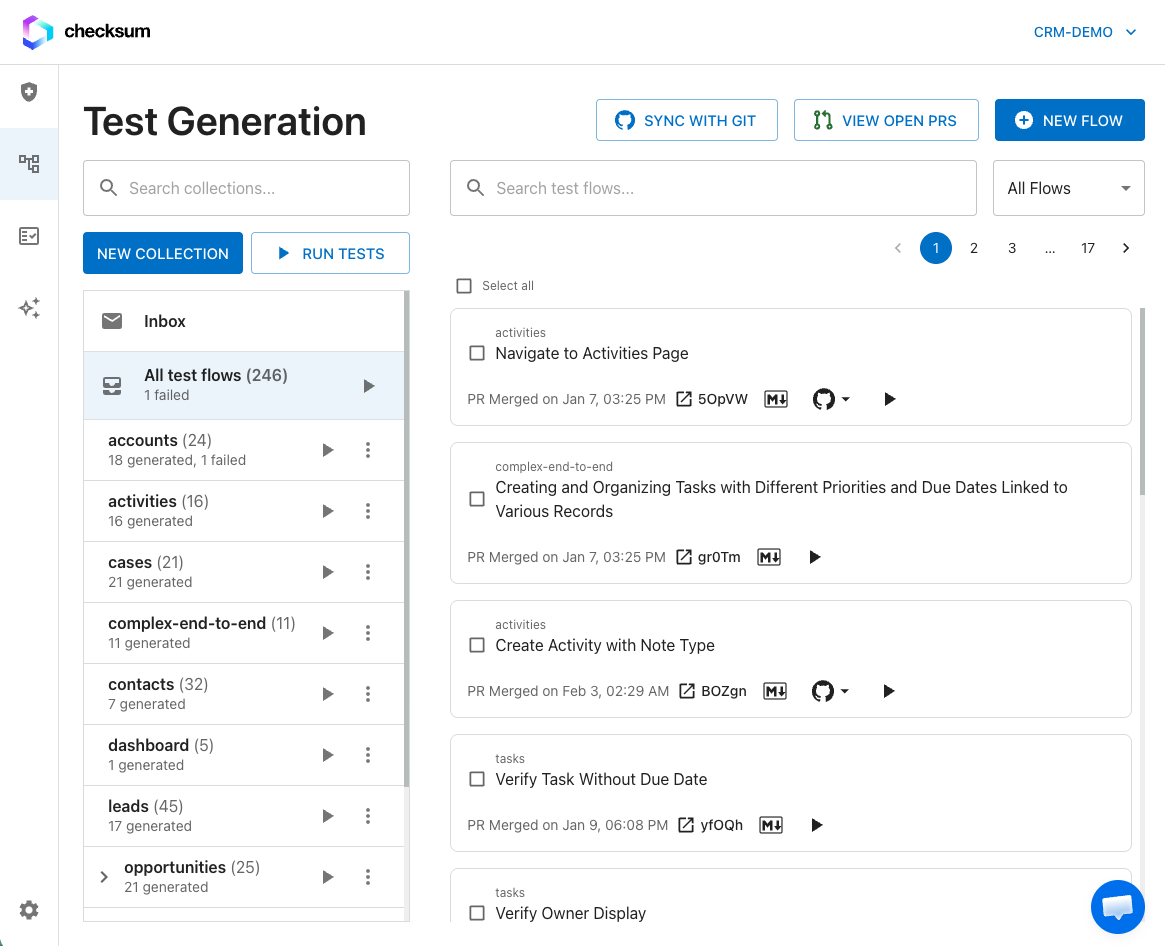Click SYNC WITH GIT

pyautogui.click(x=687, y=119)
